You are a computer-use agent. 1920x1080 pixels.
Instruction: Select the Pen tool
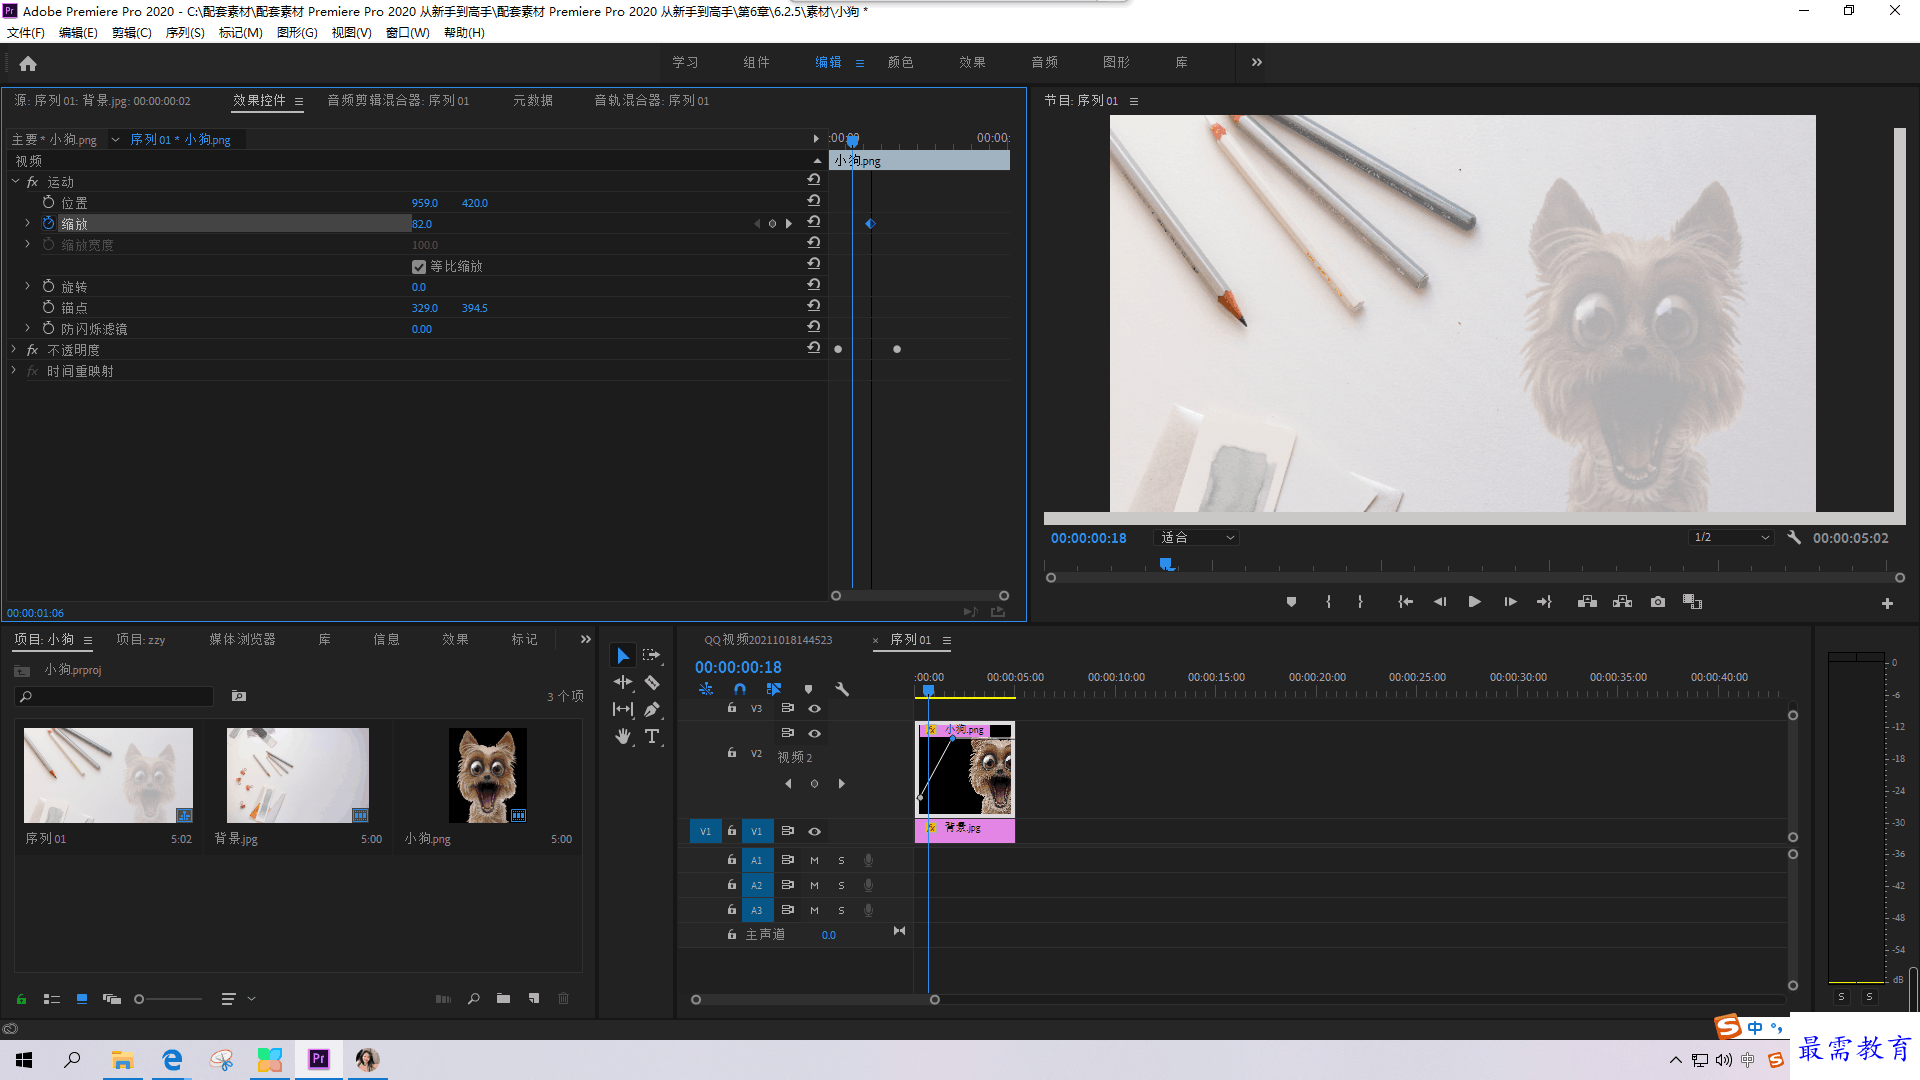[652, 709]
